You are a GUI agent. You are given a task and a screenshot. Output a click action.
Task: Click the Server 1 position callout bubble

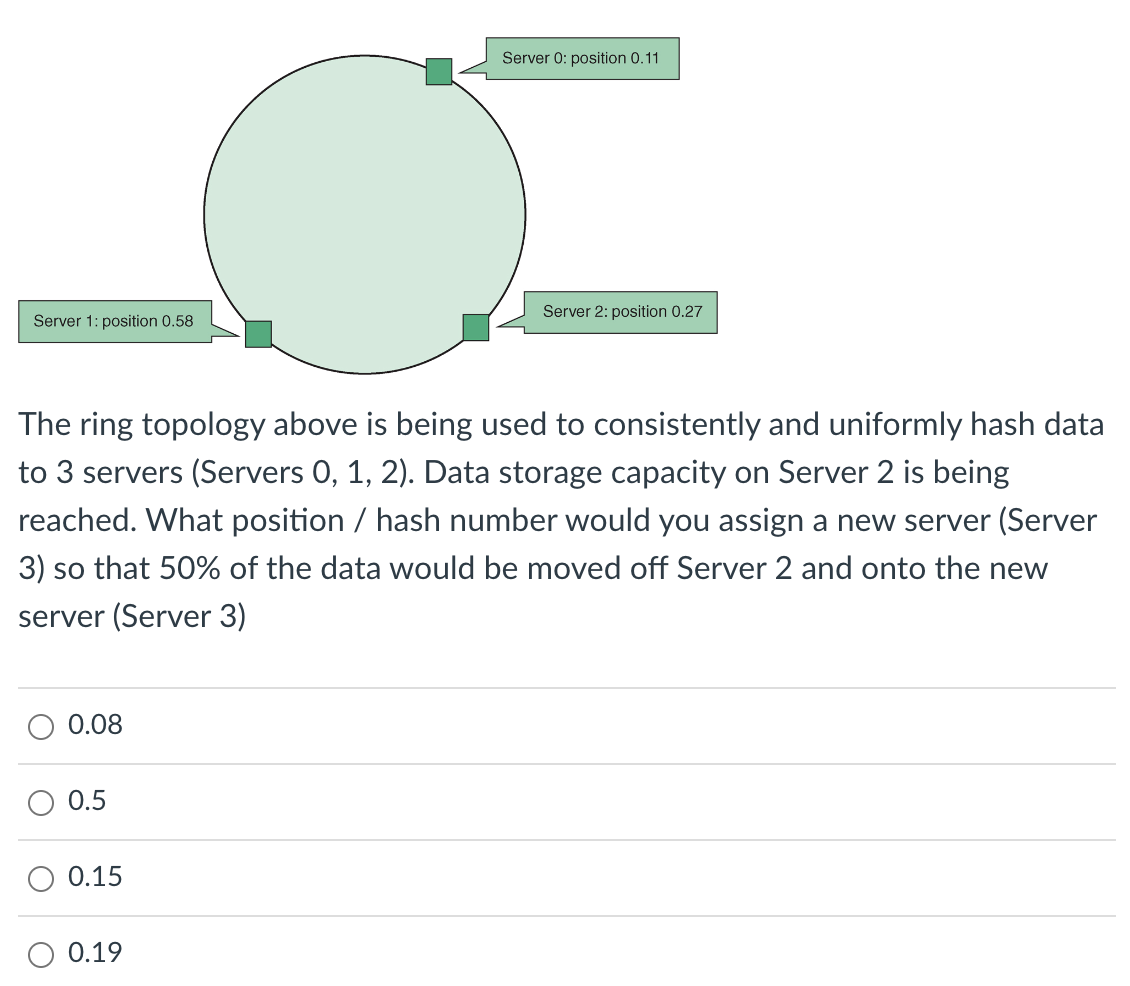pyautogui.click(x=114, y=321)
